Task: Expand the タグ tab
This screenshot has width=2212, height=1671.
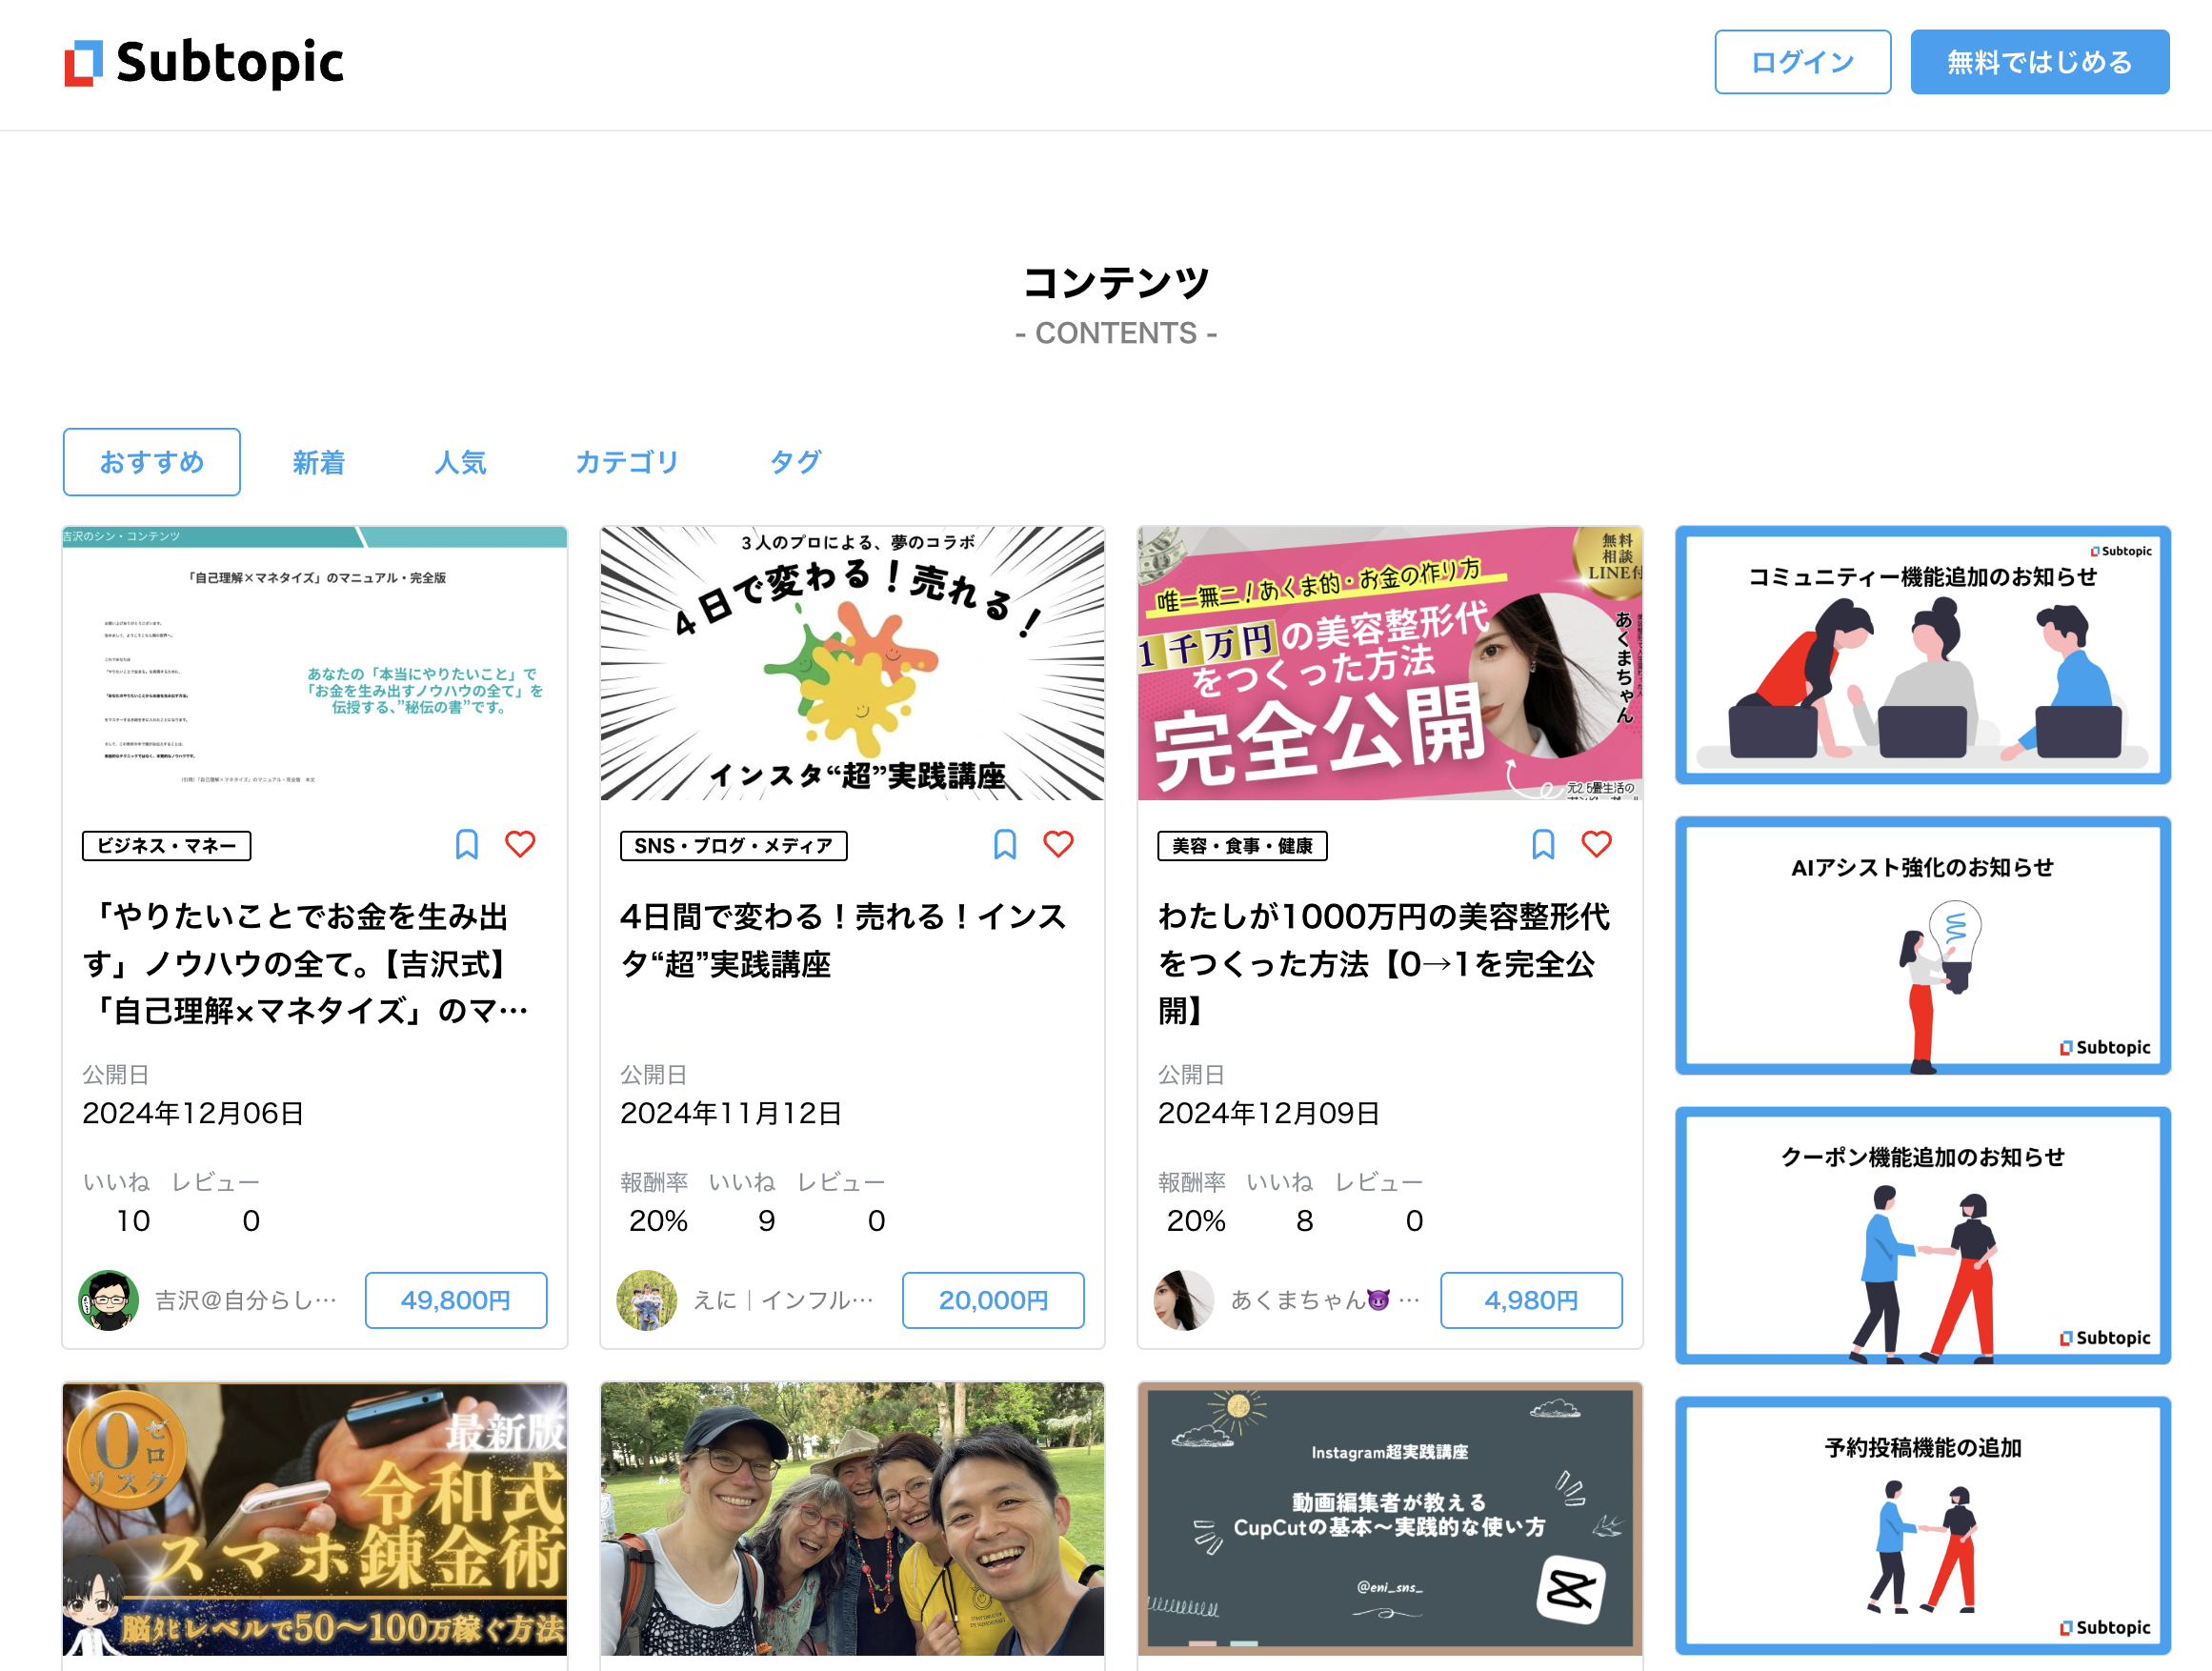Action: [x=795, y=462]
